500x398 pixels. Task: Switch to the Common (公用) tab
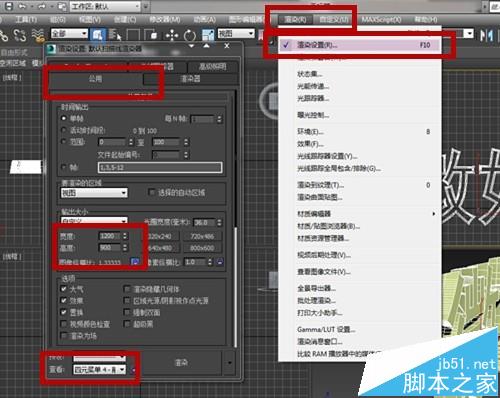pyautogui.click(x=95, y=79)
